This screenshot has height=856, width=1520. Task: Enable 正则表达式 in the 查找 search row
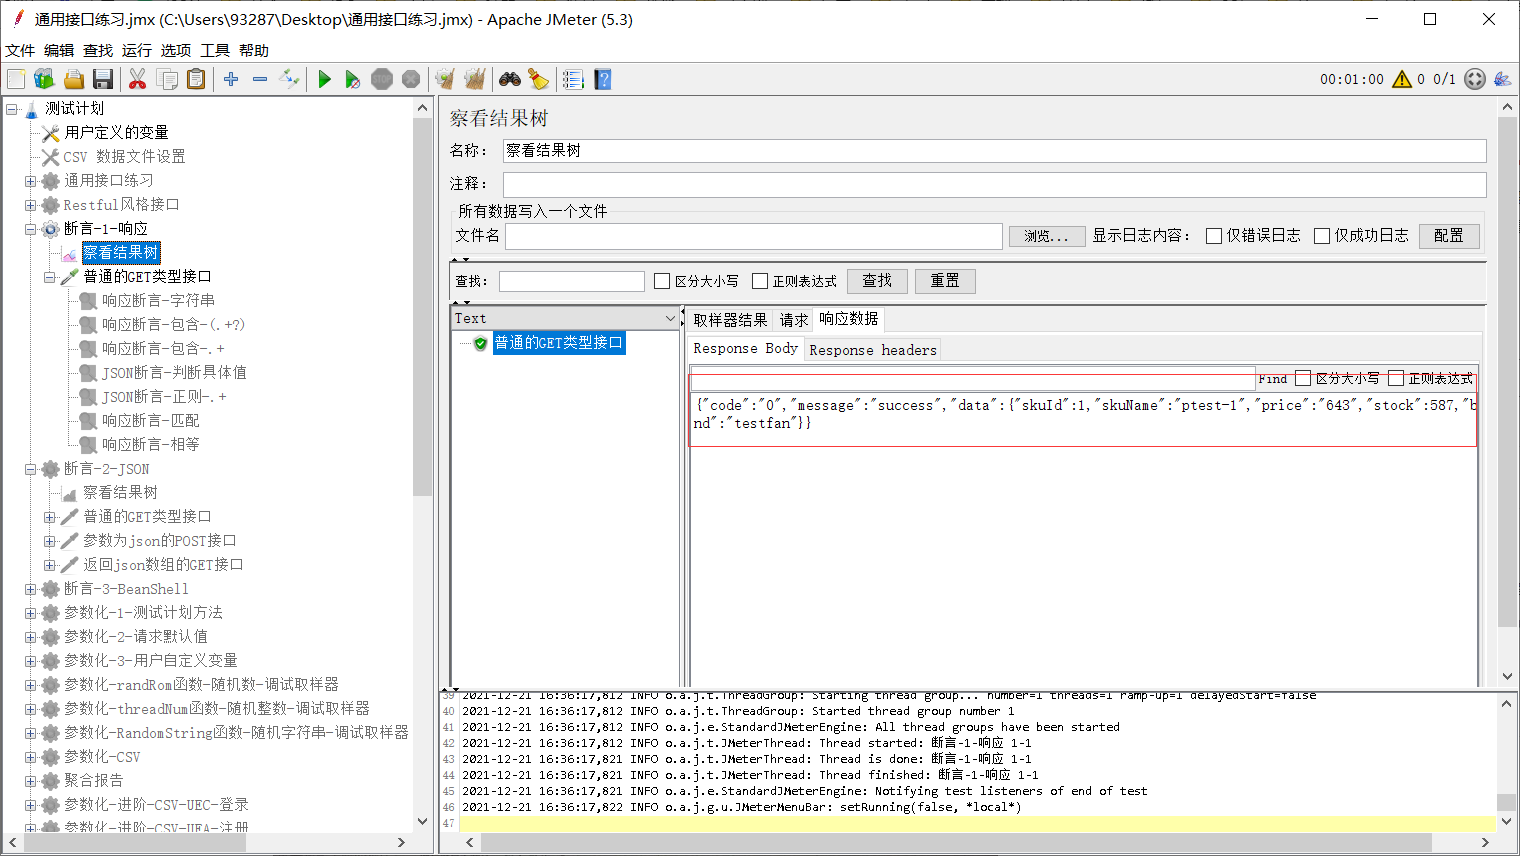tap(760, 281)
